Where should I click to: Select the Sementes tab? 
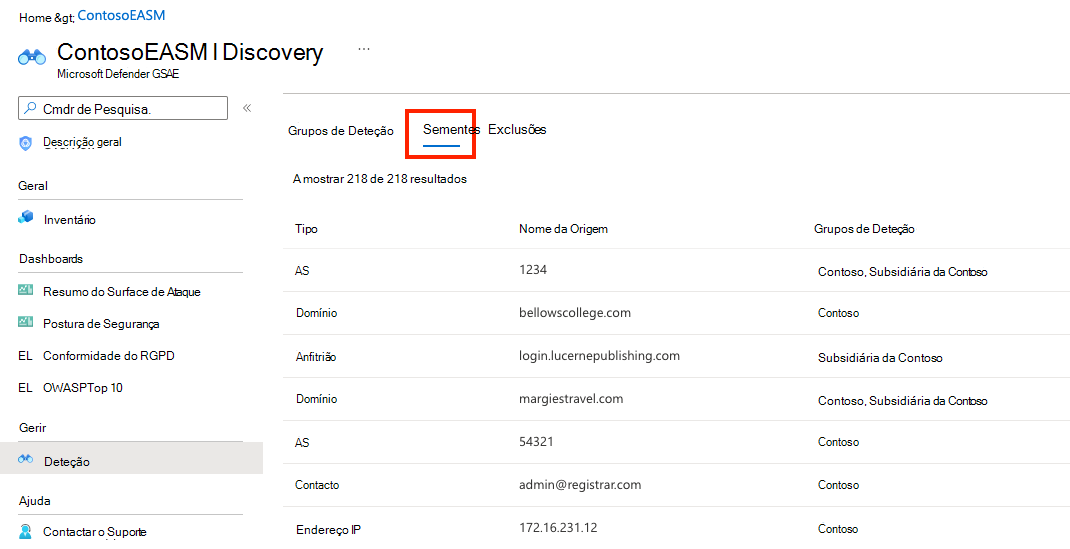[450, 130]
